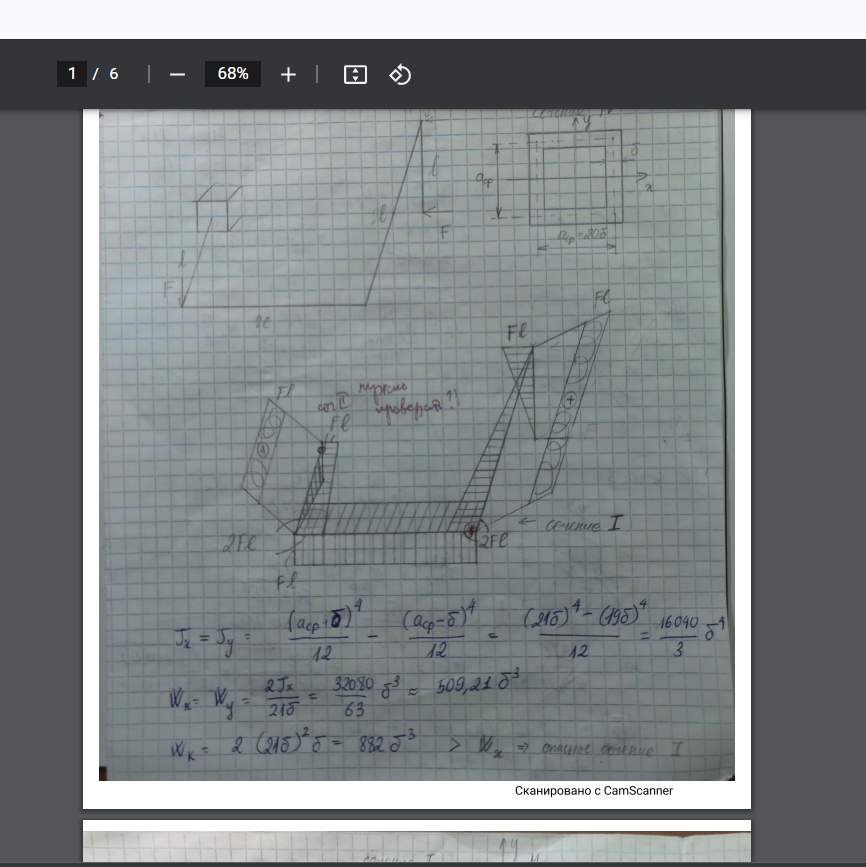Click the second page preview at bottom

[x=416, y=845]
